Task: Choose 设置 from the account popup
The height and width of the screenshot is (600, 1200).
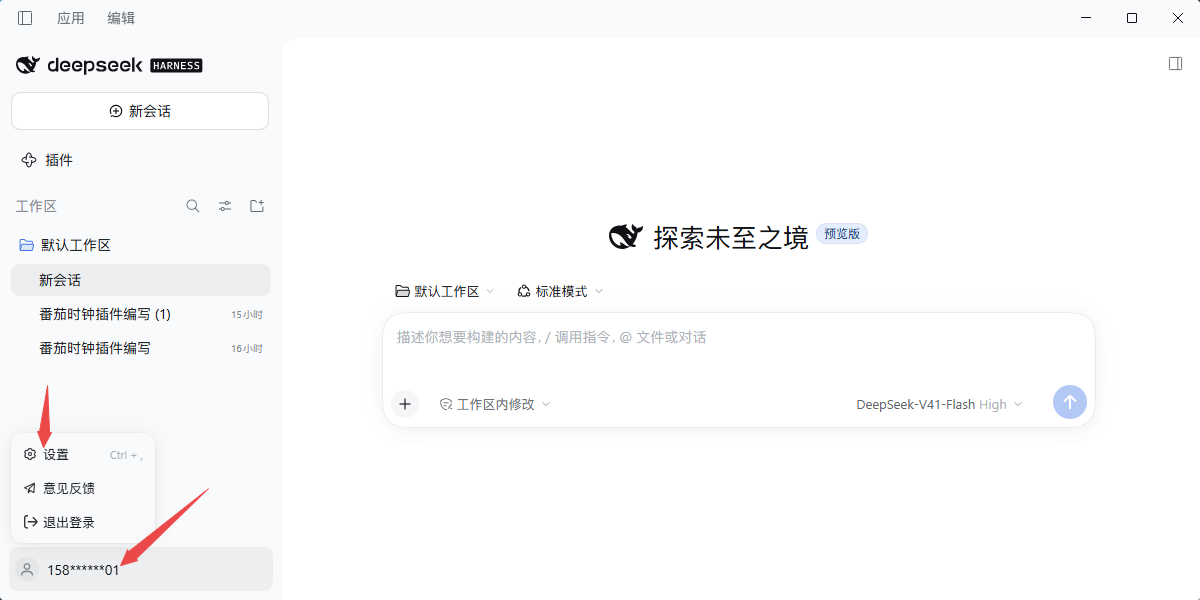Action: [83, 455]
